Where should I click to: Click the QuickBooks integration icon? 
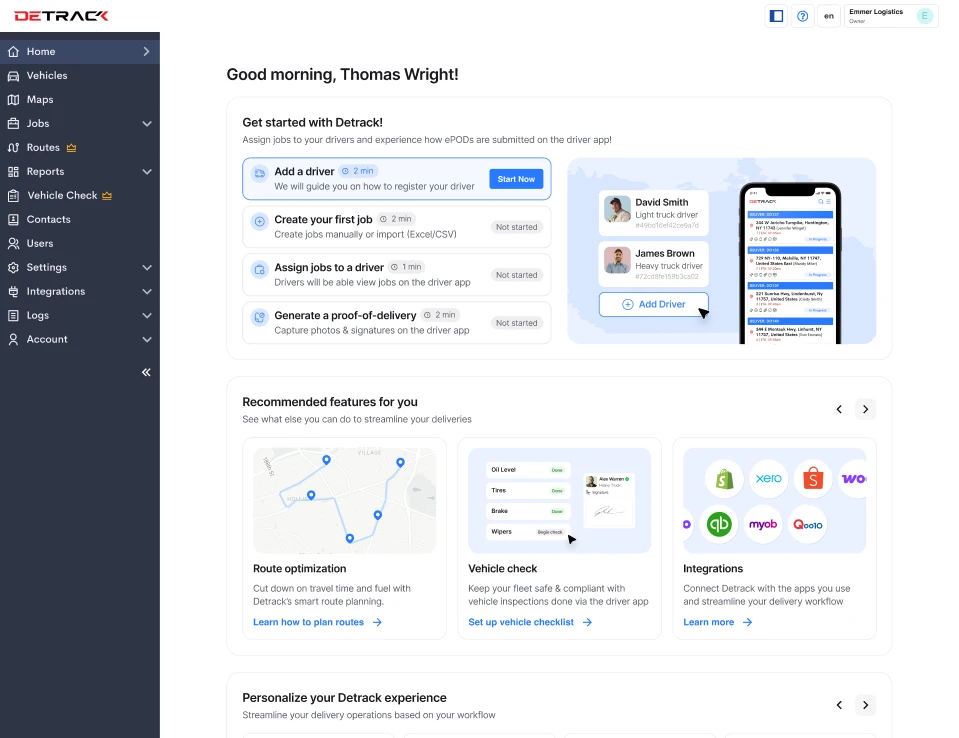point(718,525)
